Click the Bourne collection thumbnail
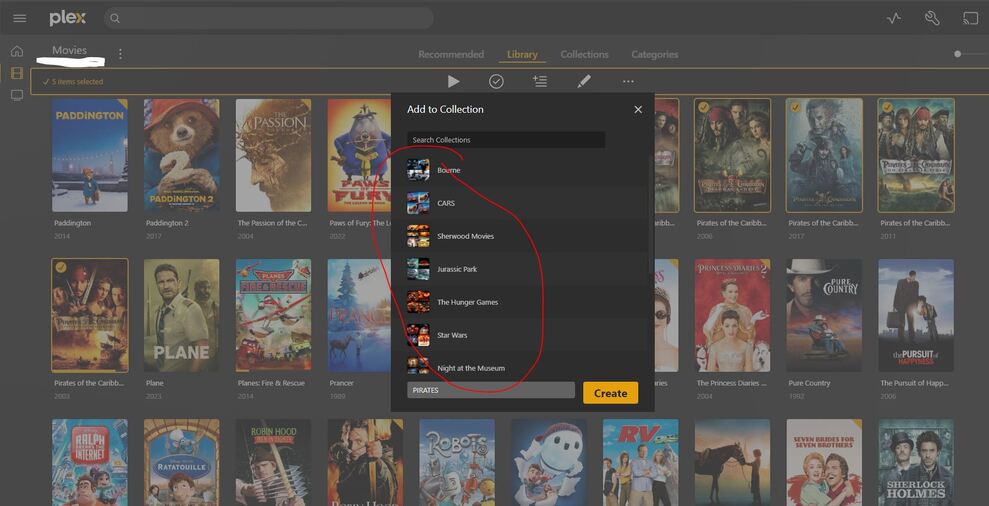This screenshot has width=989, height=506. coord(418,170)
